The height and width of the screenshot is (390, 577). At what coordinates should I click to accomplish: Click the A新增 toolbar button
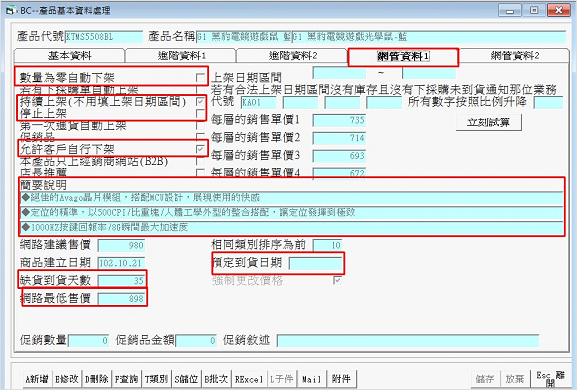(37, 379)
